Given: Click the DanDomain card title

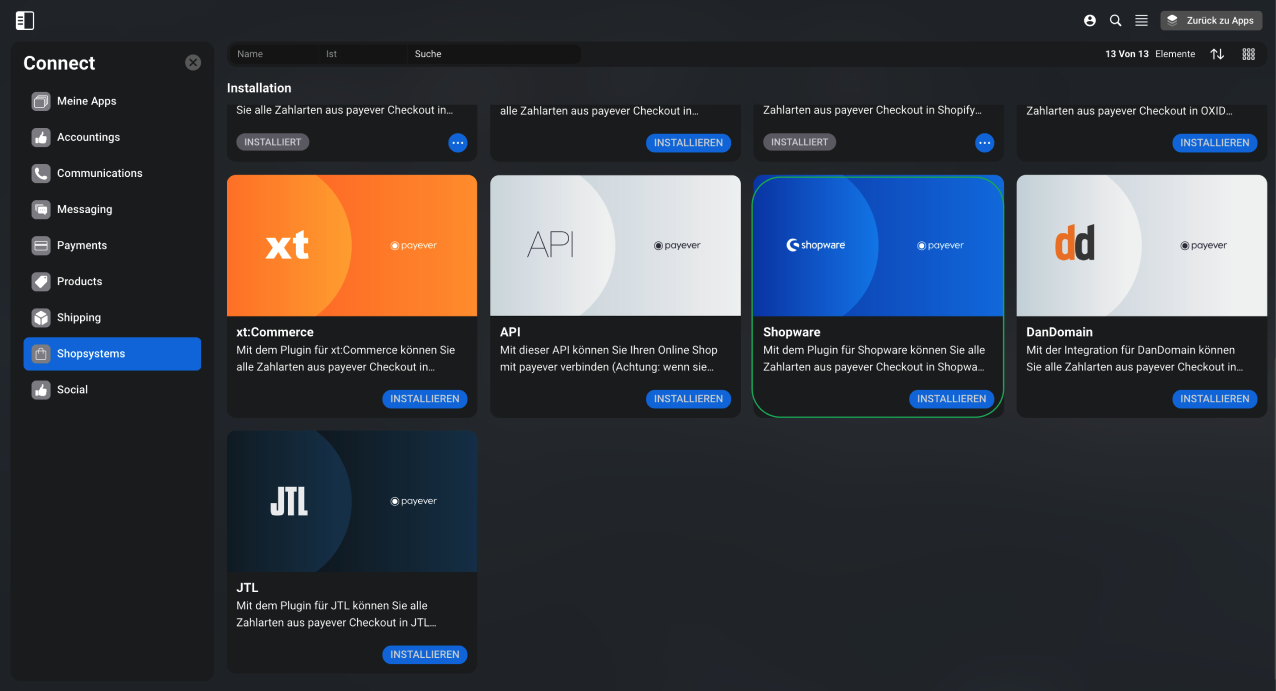Looking at the screenshot, I should click(1060, 332).
